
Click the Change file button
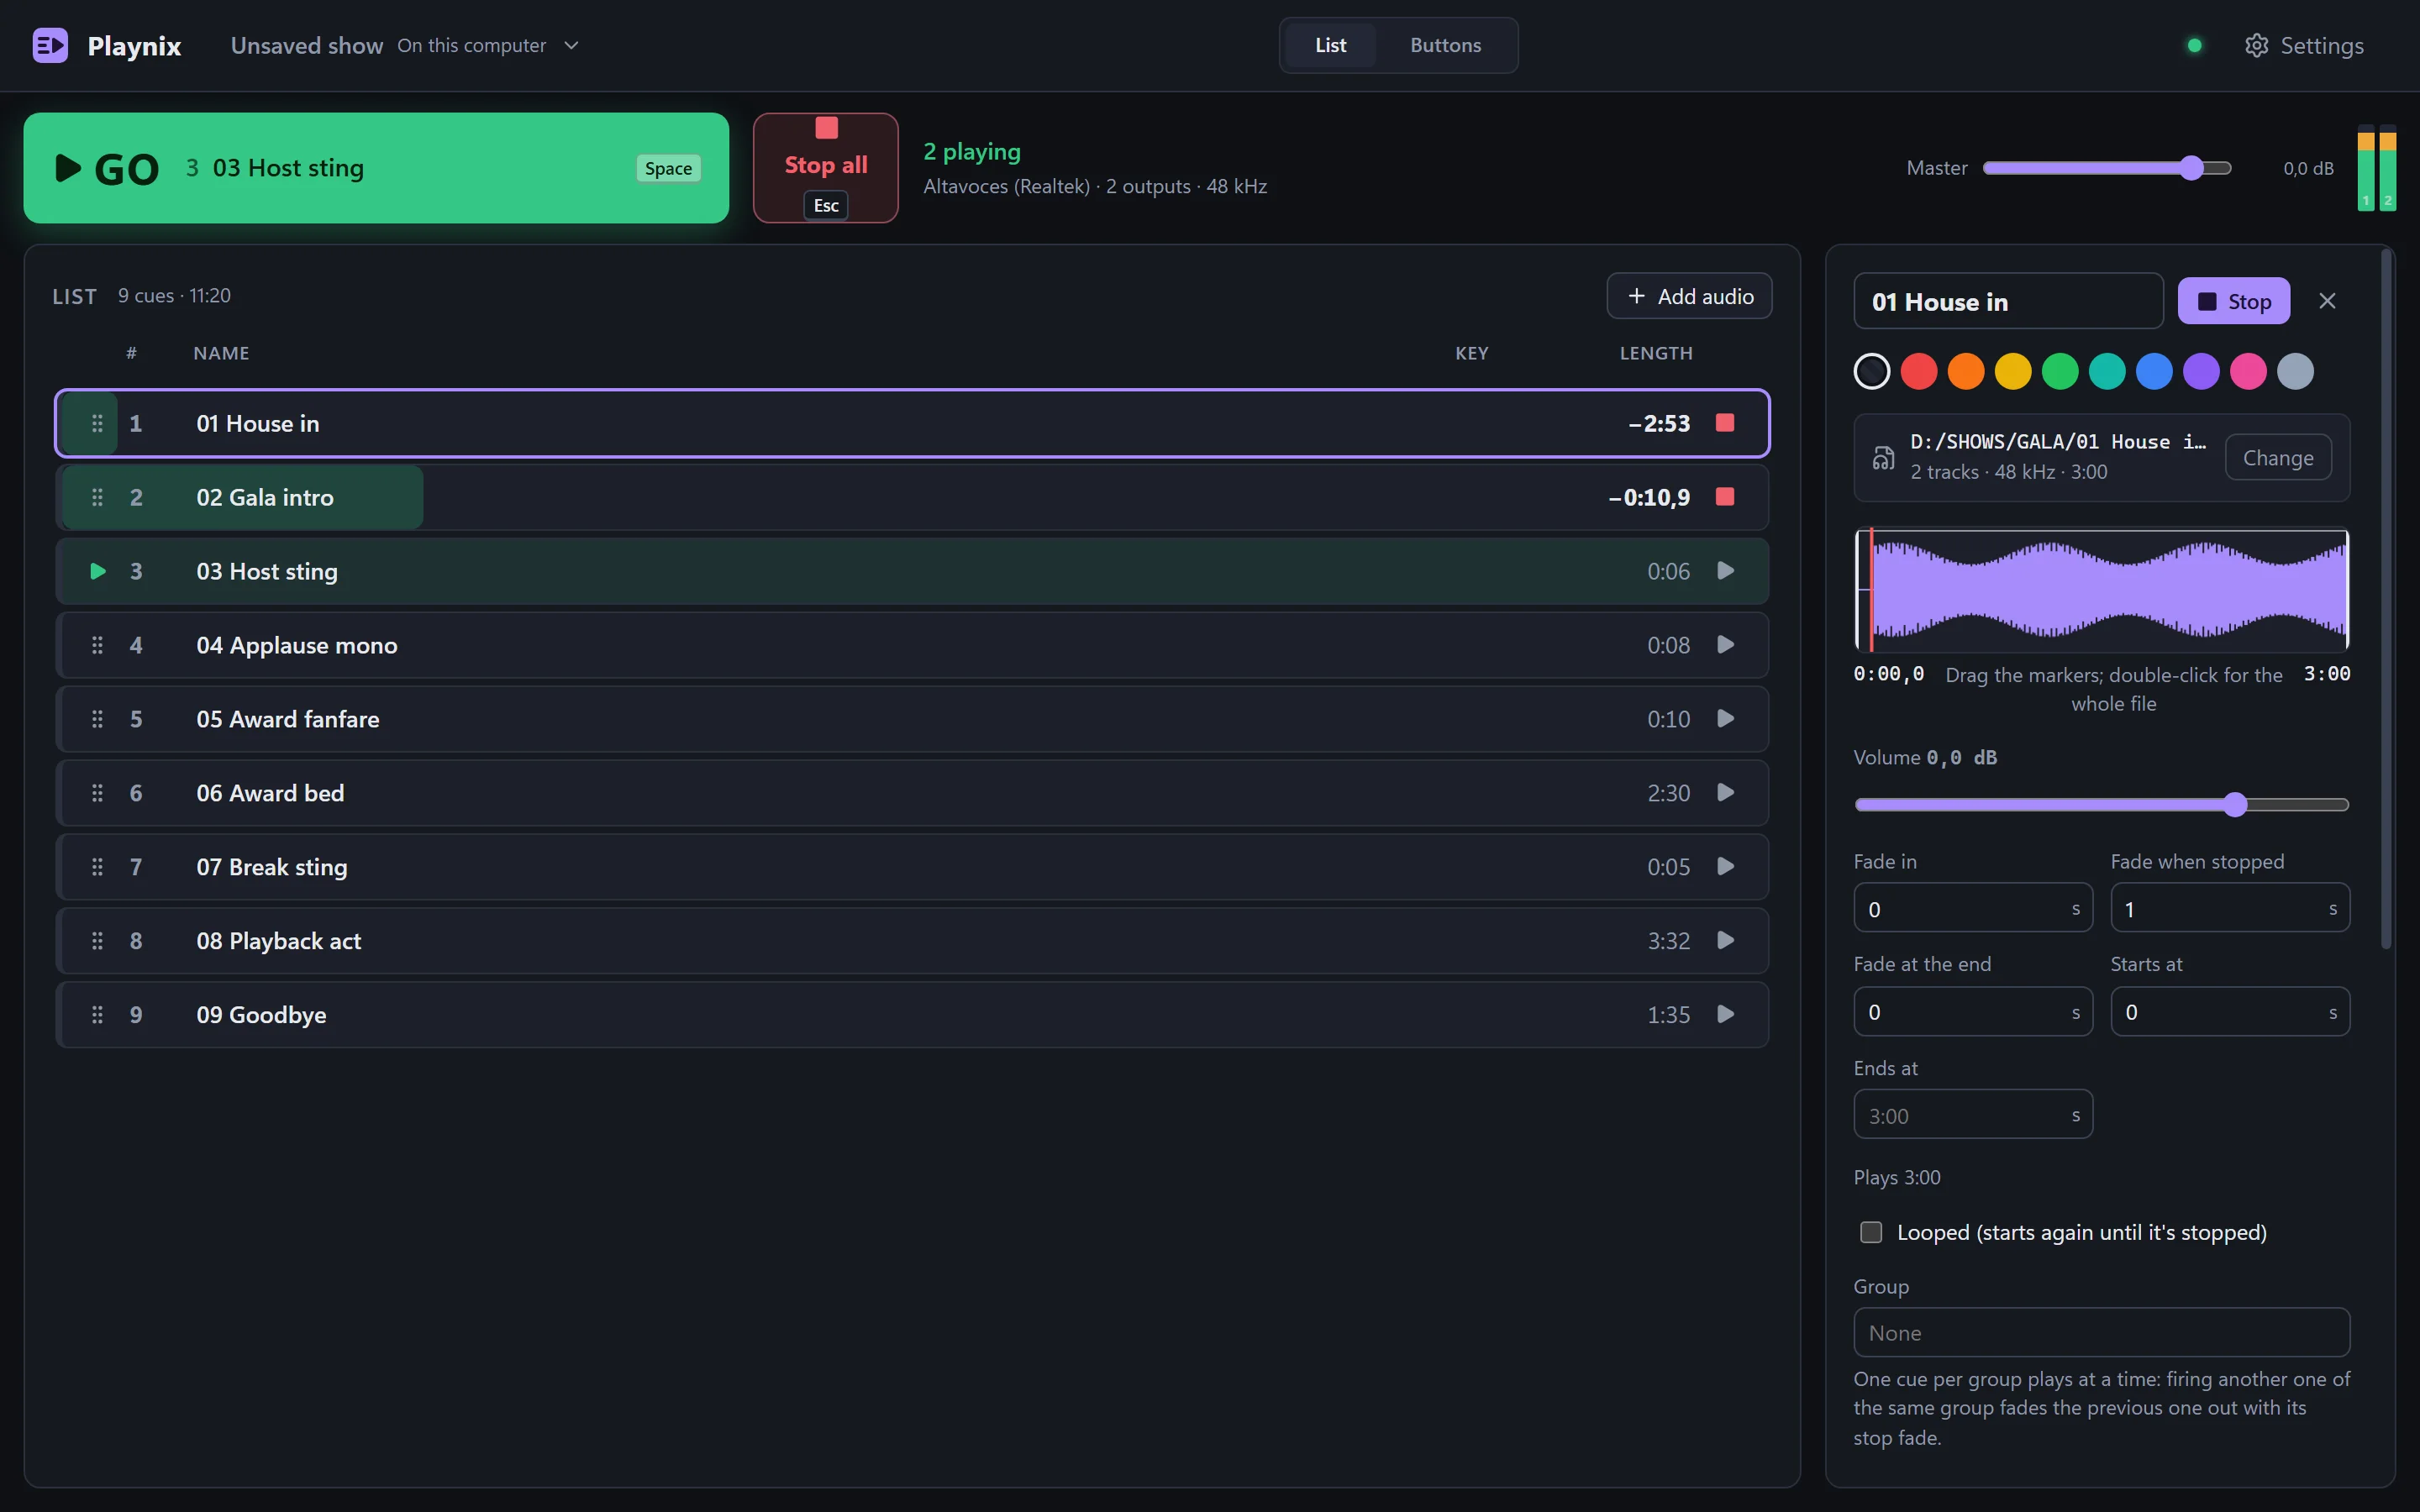(2277, 458)
